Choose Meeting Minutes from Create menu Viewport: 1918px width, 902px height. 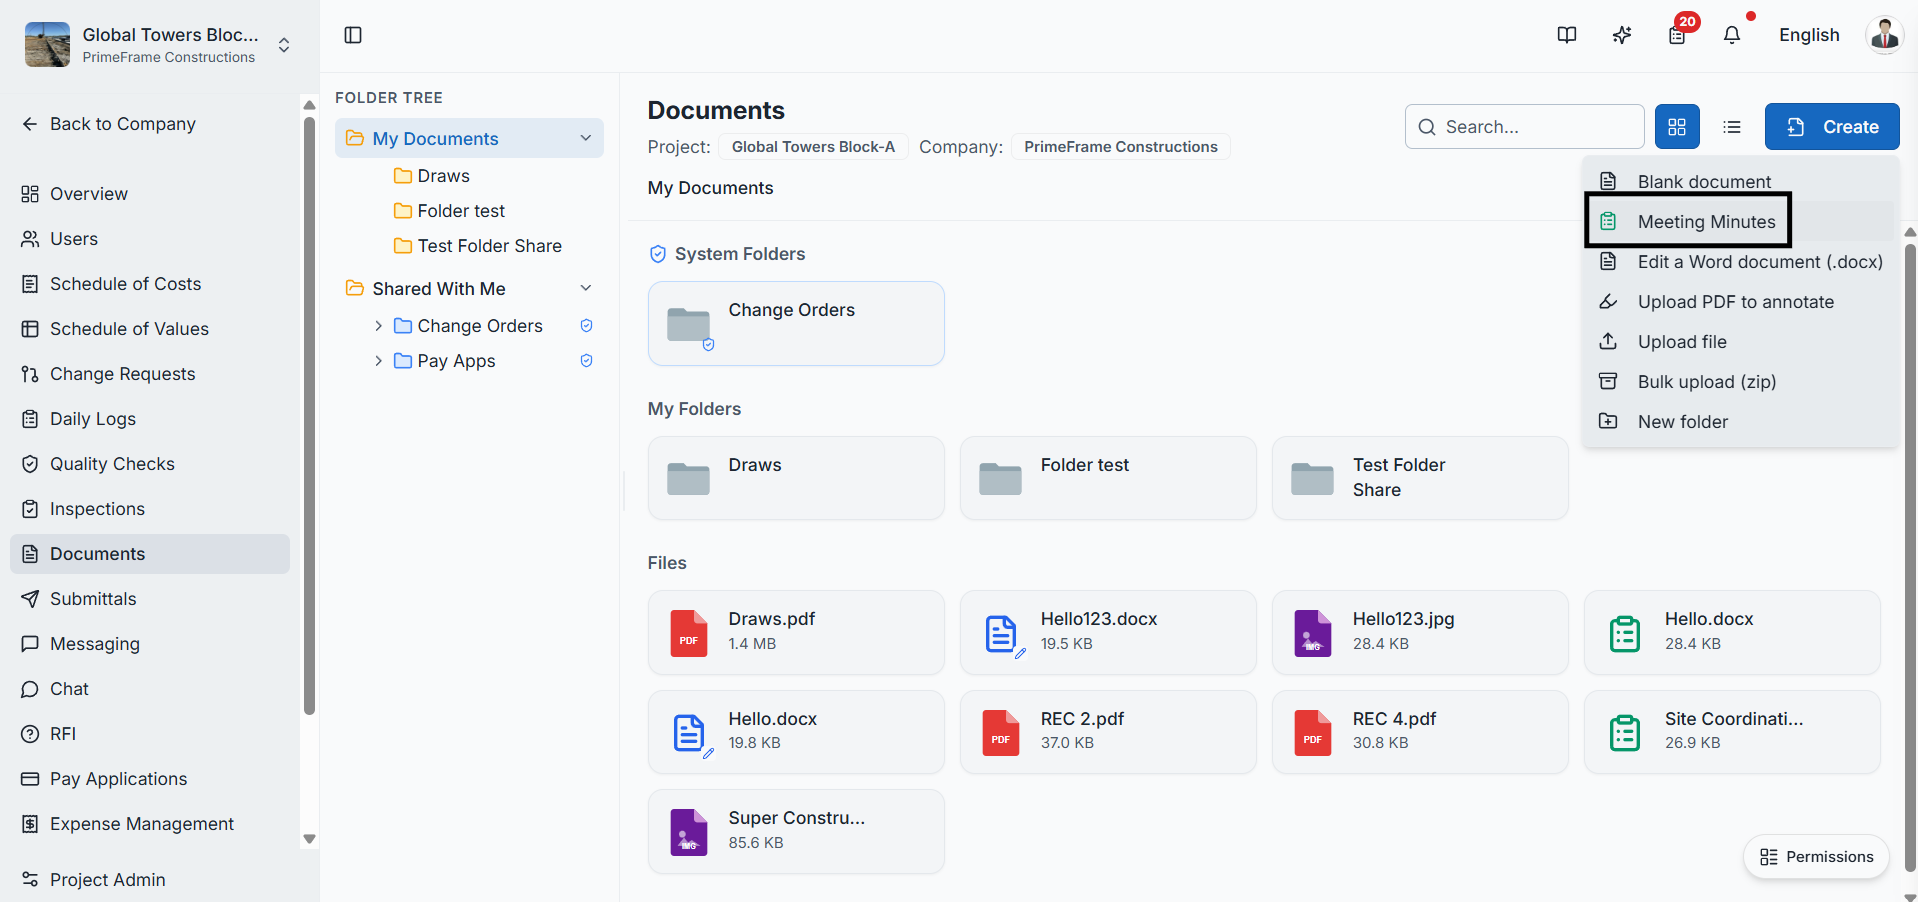1740,221
